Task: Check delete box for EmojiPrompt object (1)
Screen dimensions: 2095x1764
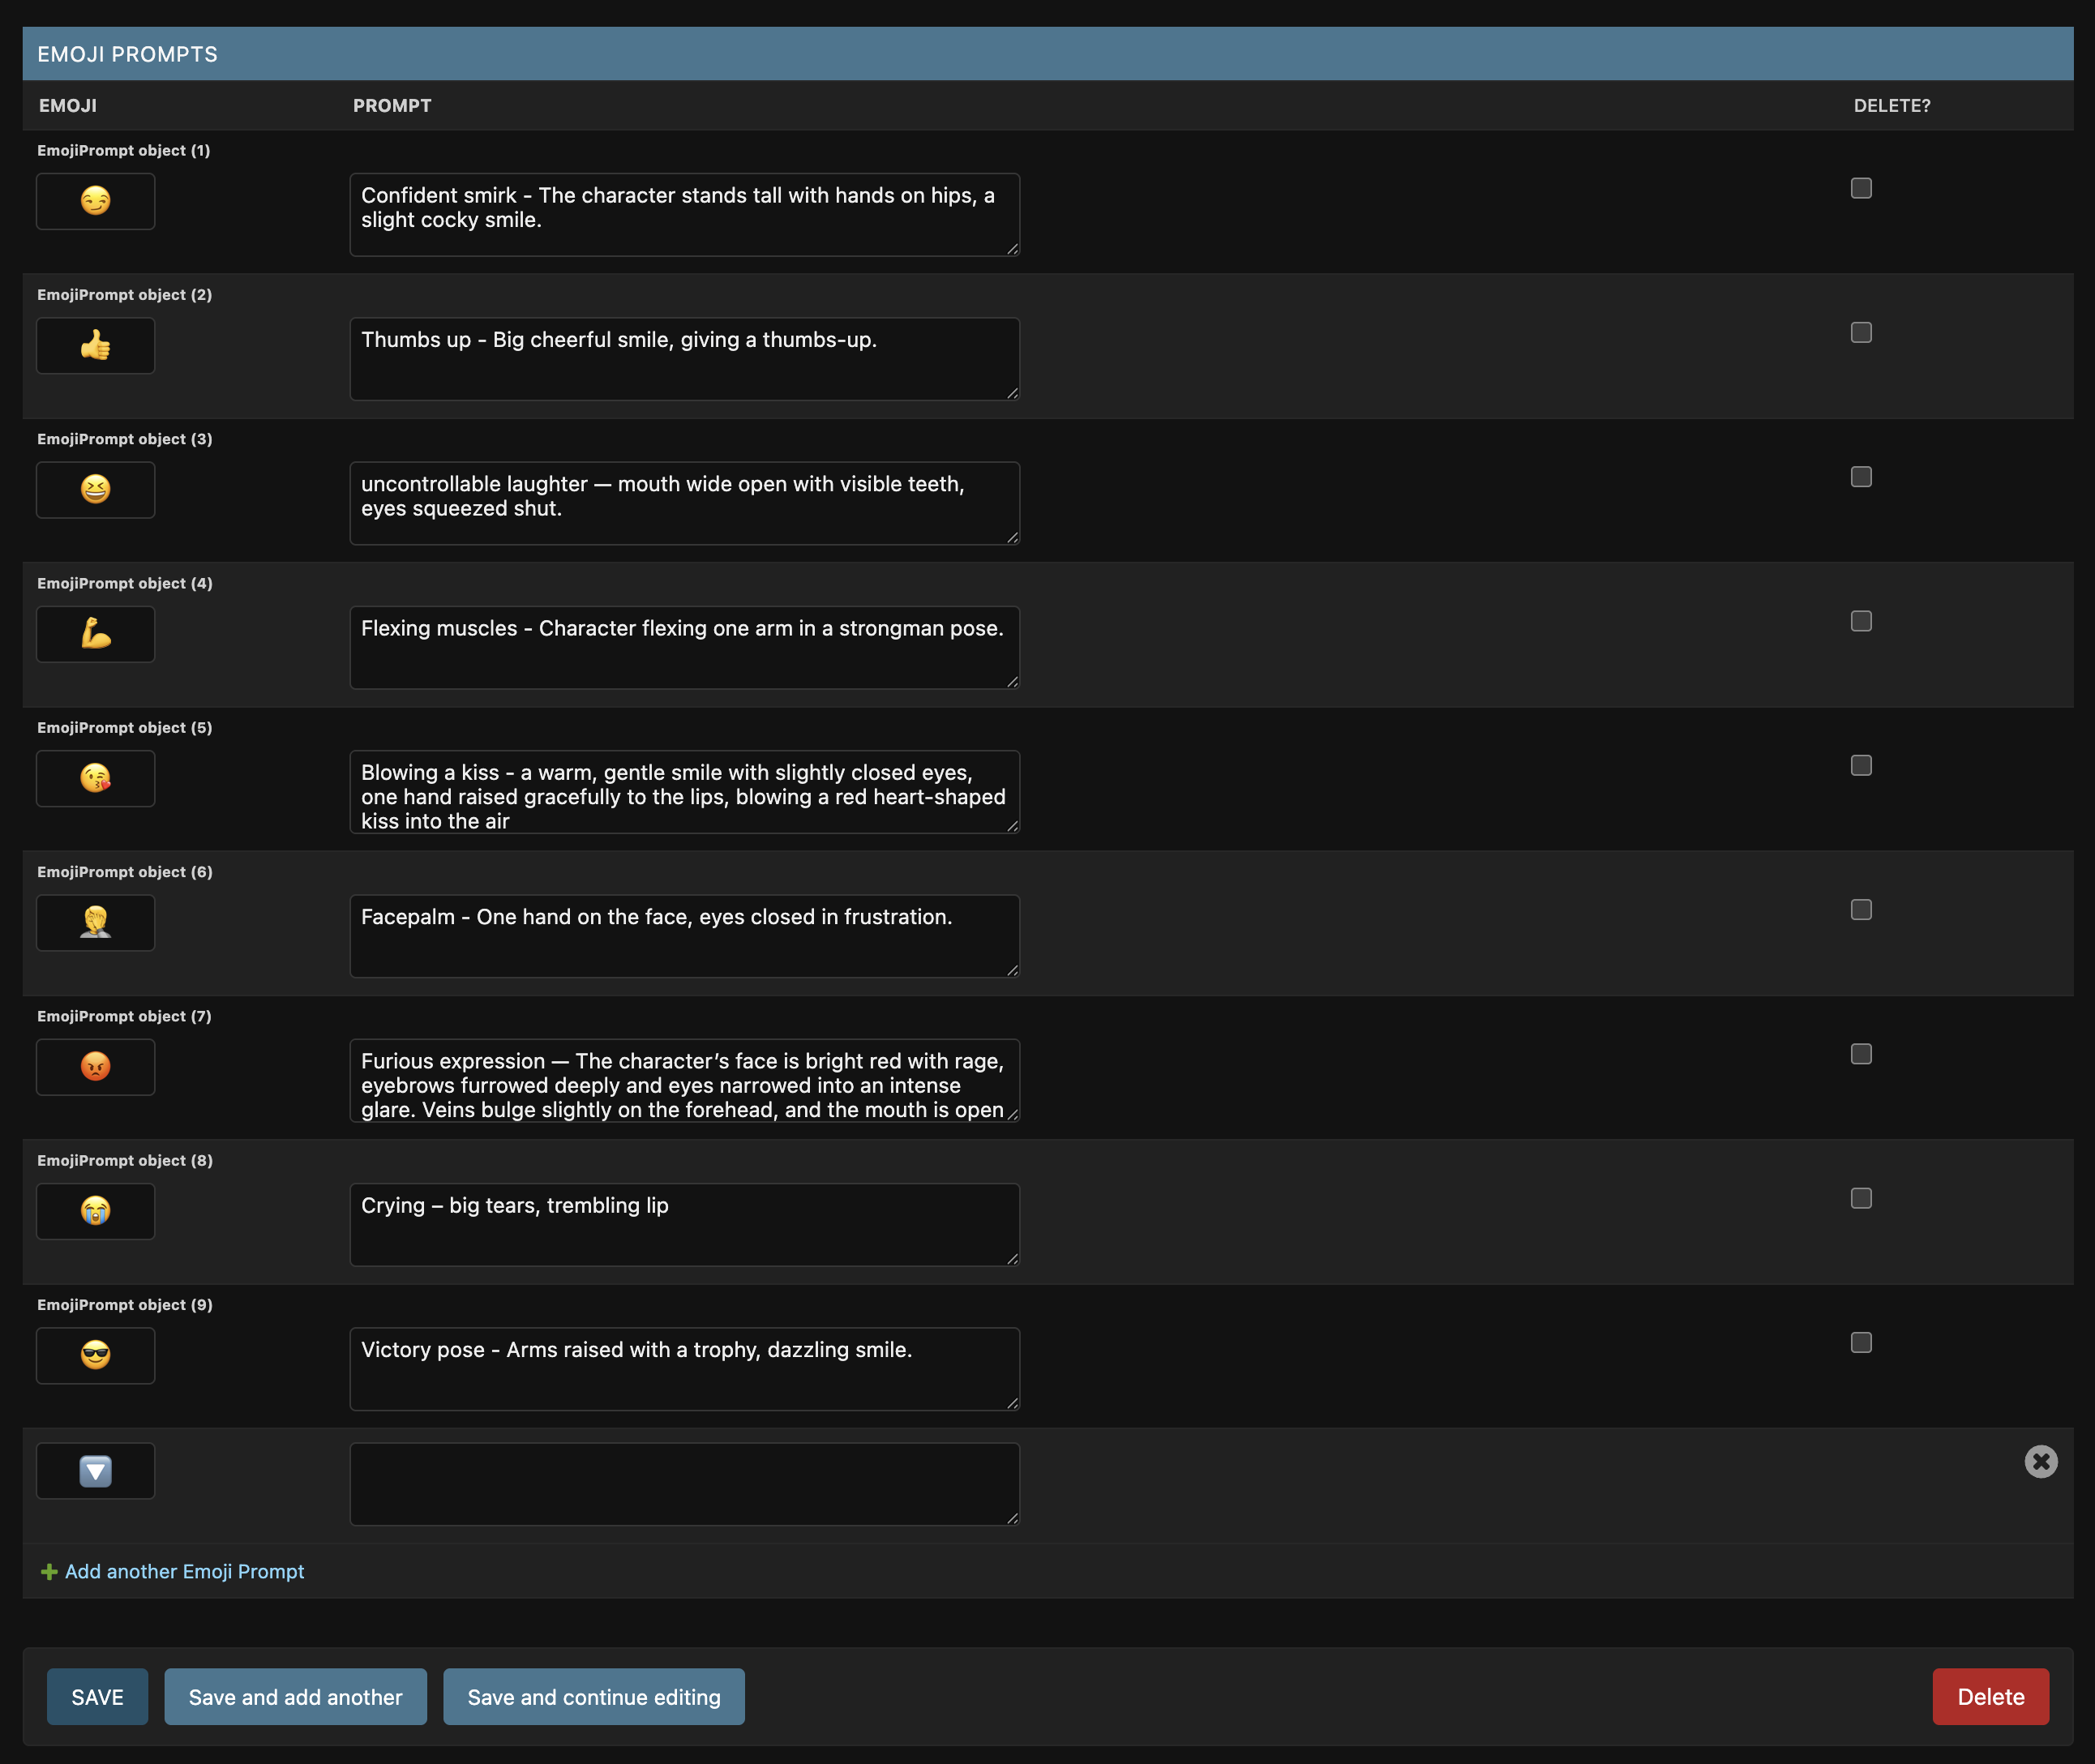Action: (1860, 188)
